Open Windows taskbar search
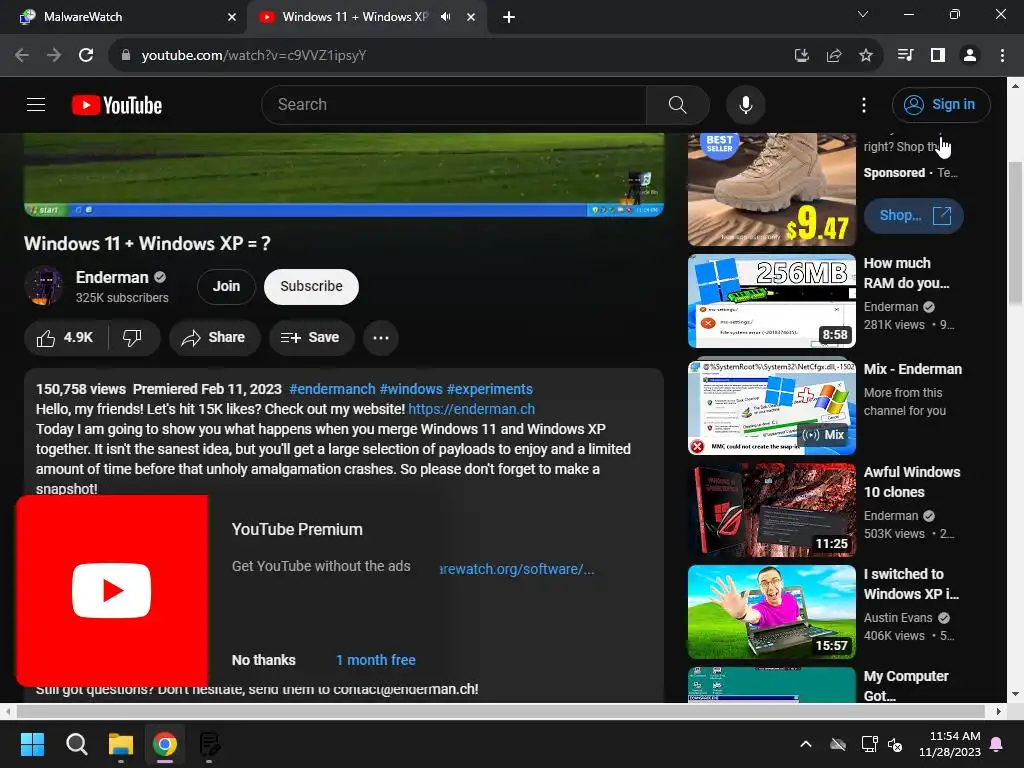 [76, 744]
